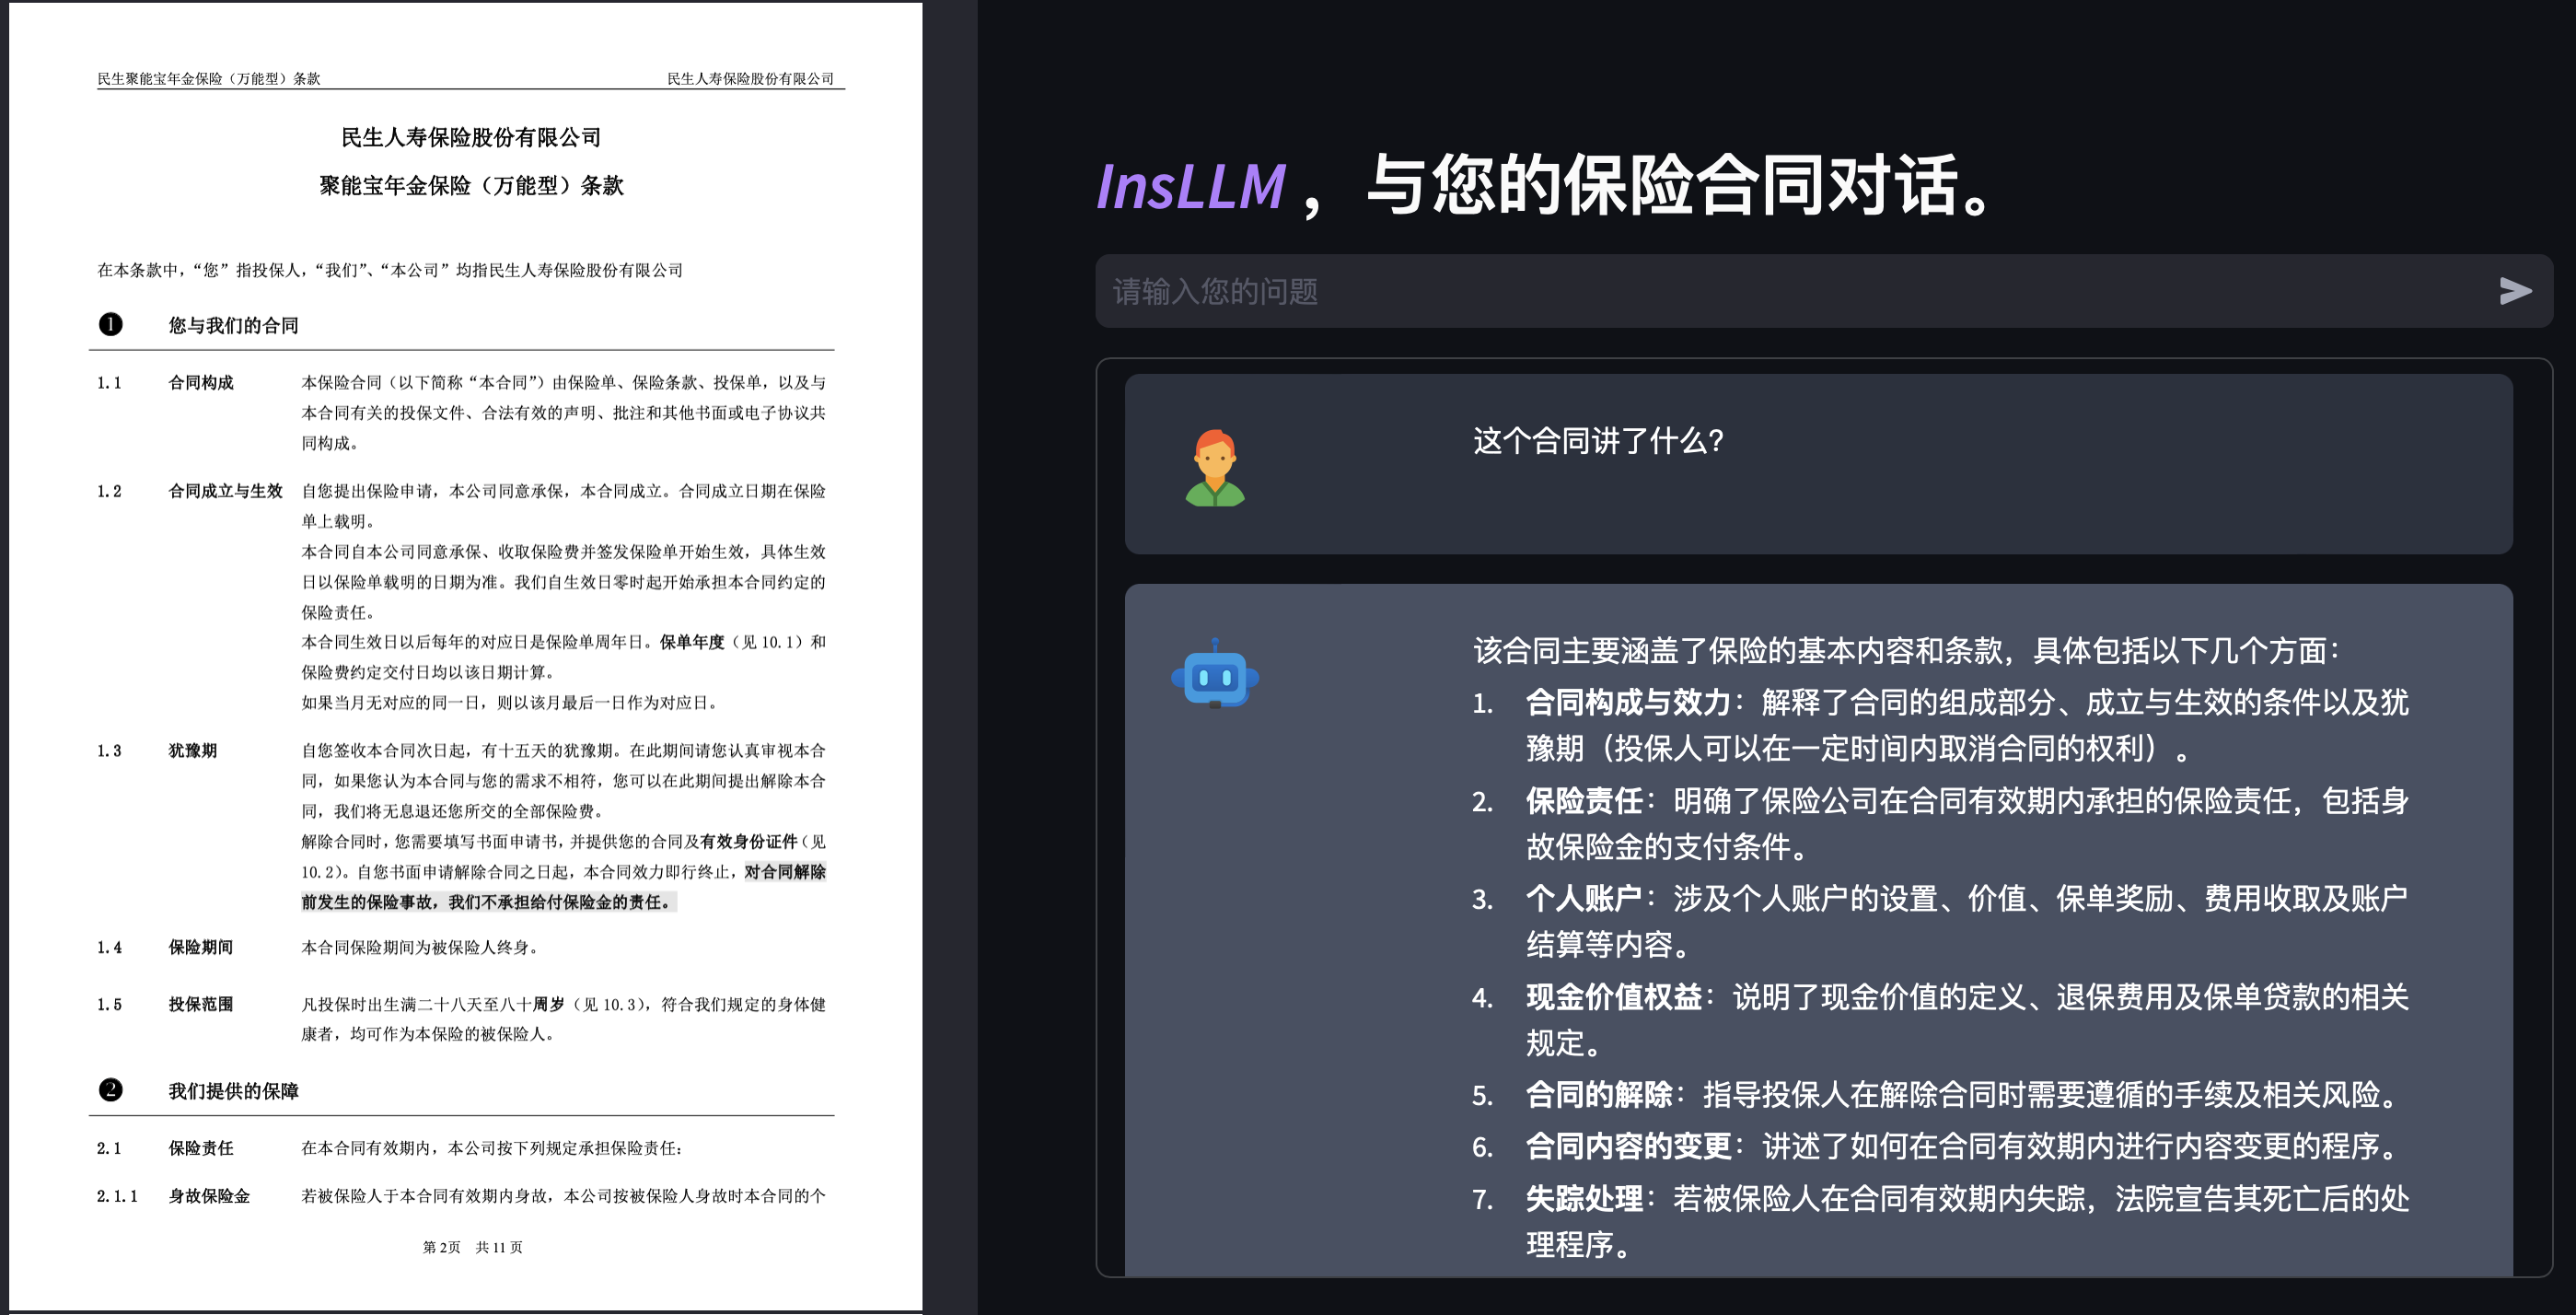2576x1315 pixels.
Task: Click bold item 合同构成与效力 in answer
Action: coord(1627,703)
